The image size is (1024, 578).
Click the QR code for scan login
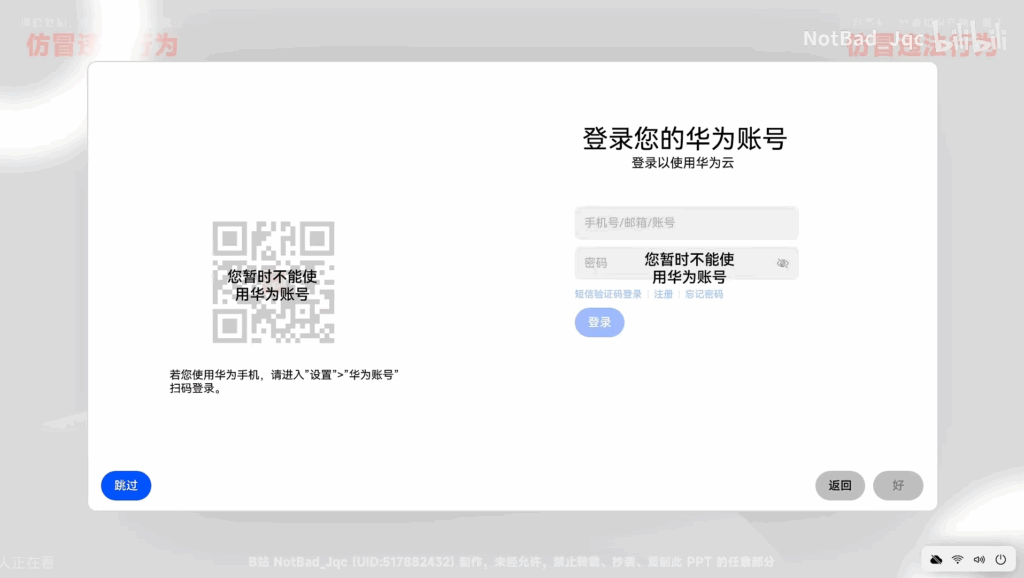coord(273,282)
